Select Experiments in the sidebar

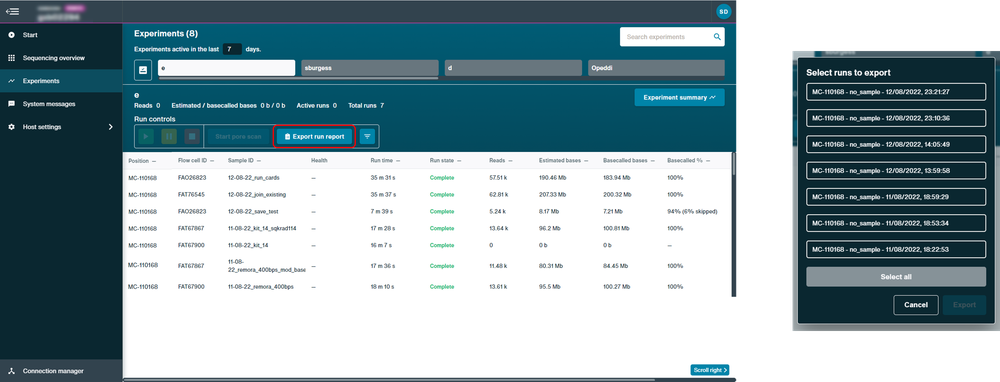tap(61, 81)
